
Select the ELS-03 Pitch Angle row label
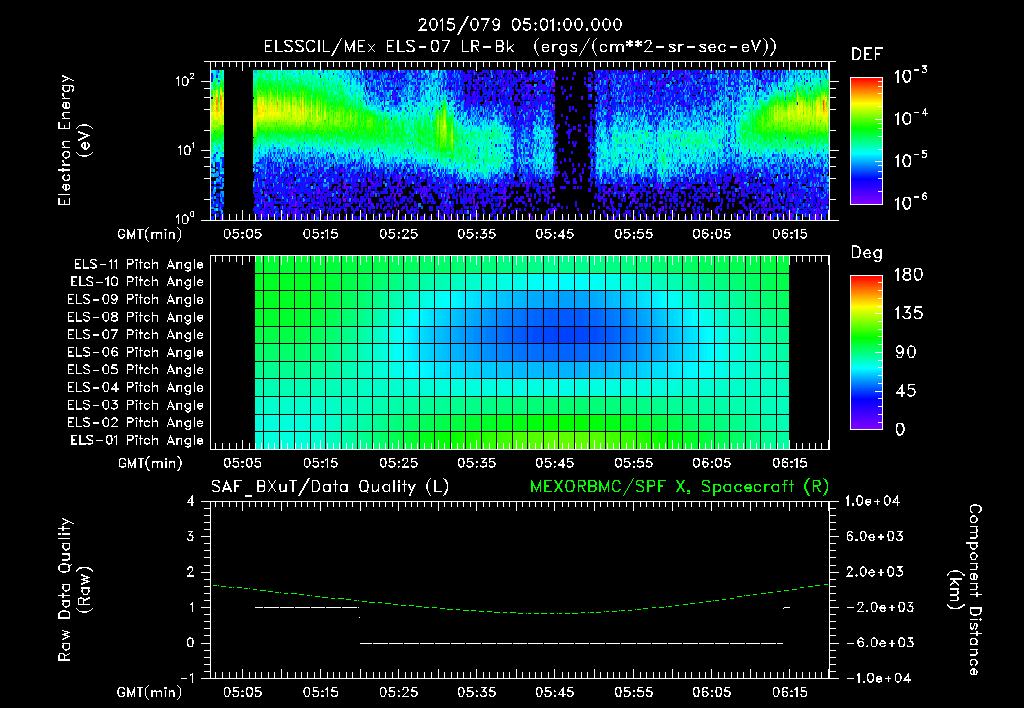coord(135,406)
